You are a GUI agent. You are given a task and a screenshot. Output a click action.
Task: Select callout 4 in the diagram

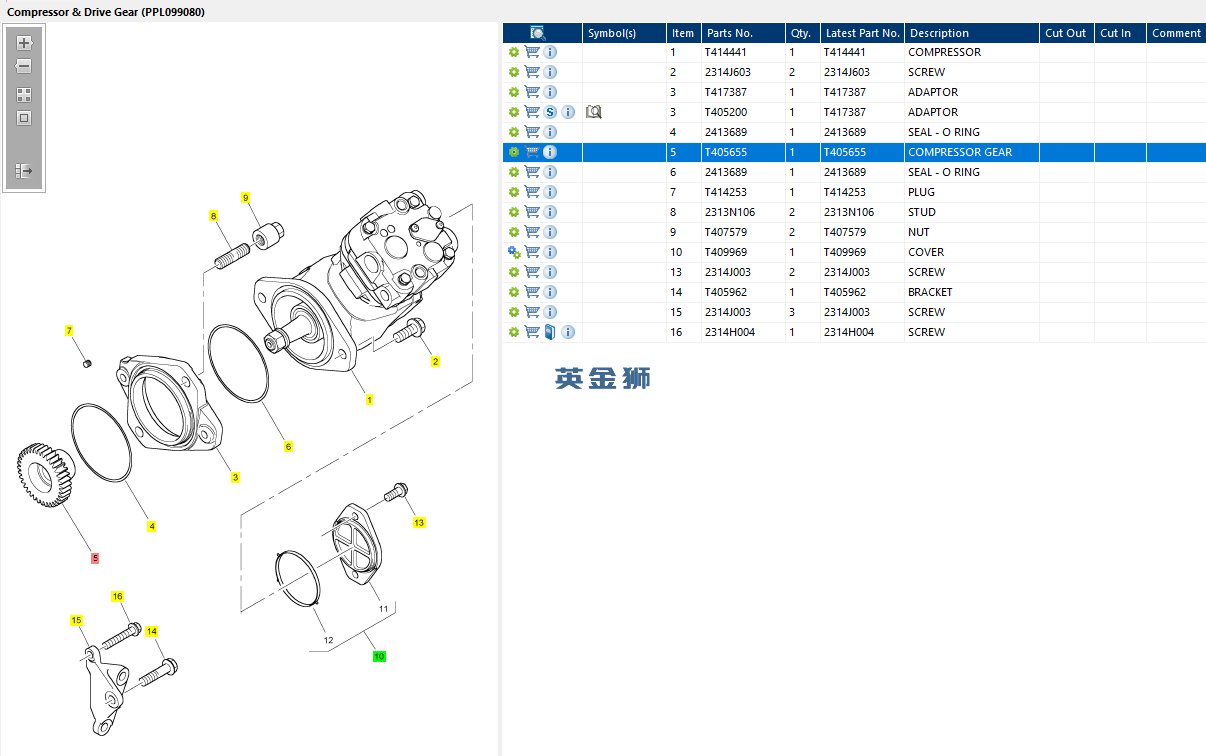point(151,526)
